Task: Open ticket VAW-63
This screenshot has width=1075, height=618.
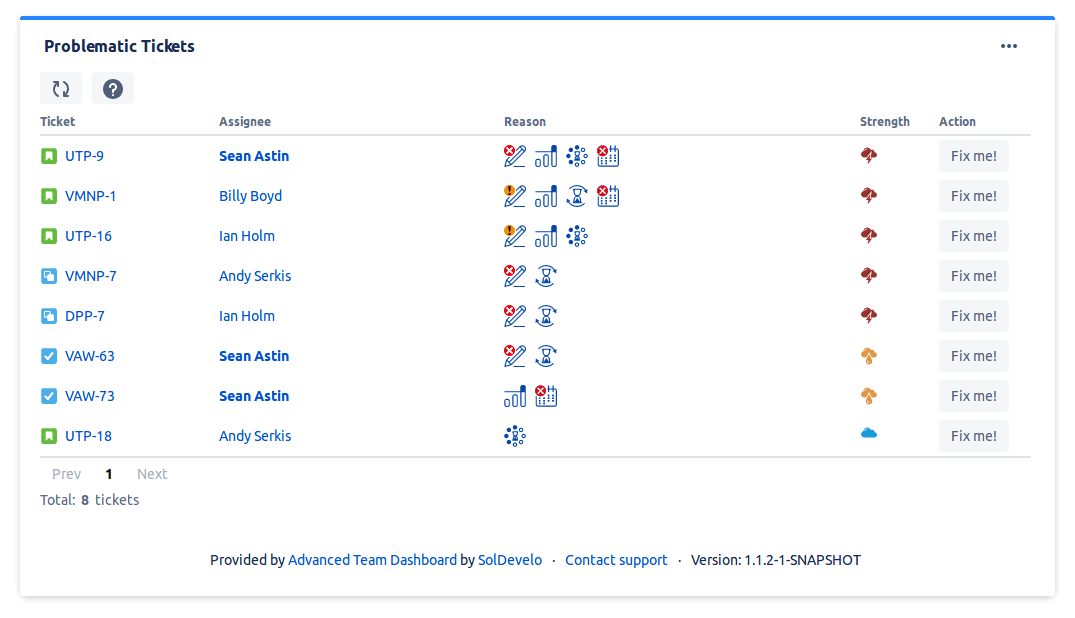Action: (90, 356)
